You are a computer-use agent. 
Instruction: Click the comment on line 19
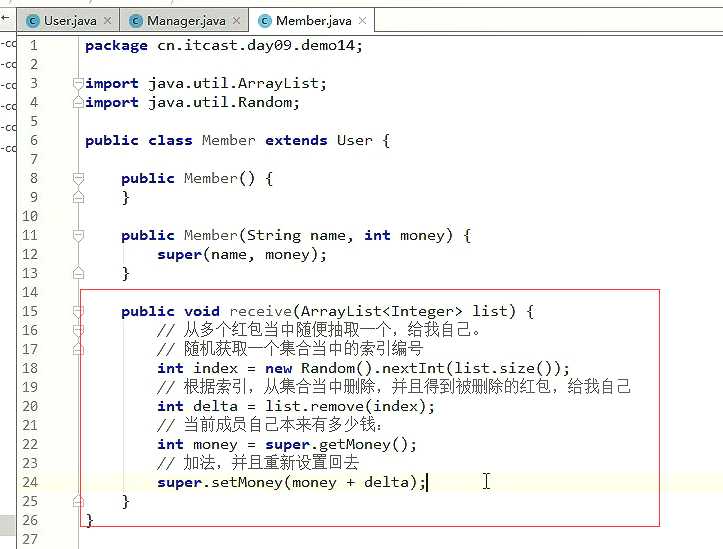point(393,387)
